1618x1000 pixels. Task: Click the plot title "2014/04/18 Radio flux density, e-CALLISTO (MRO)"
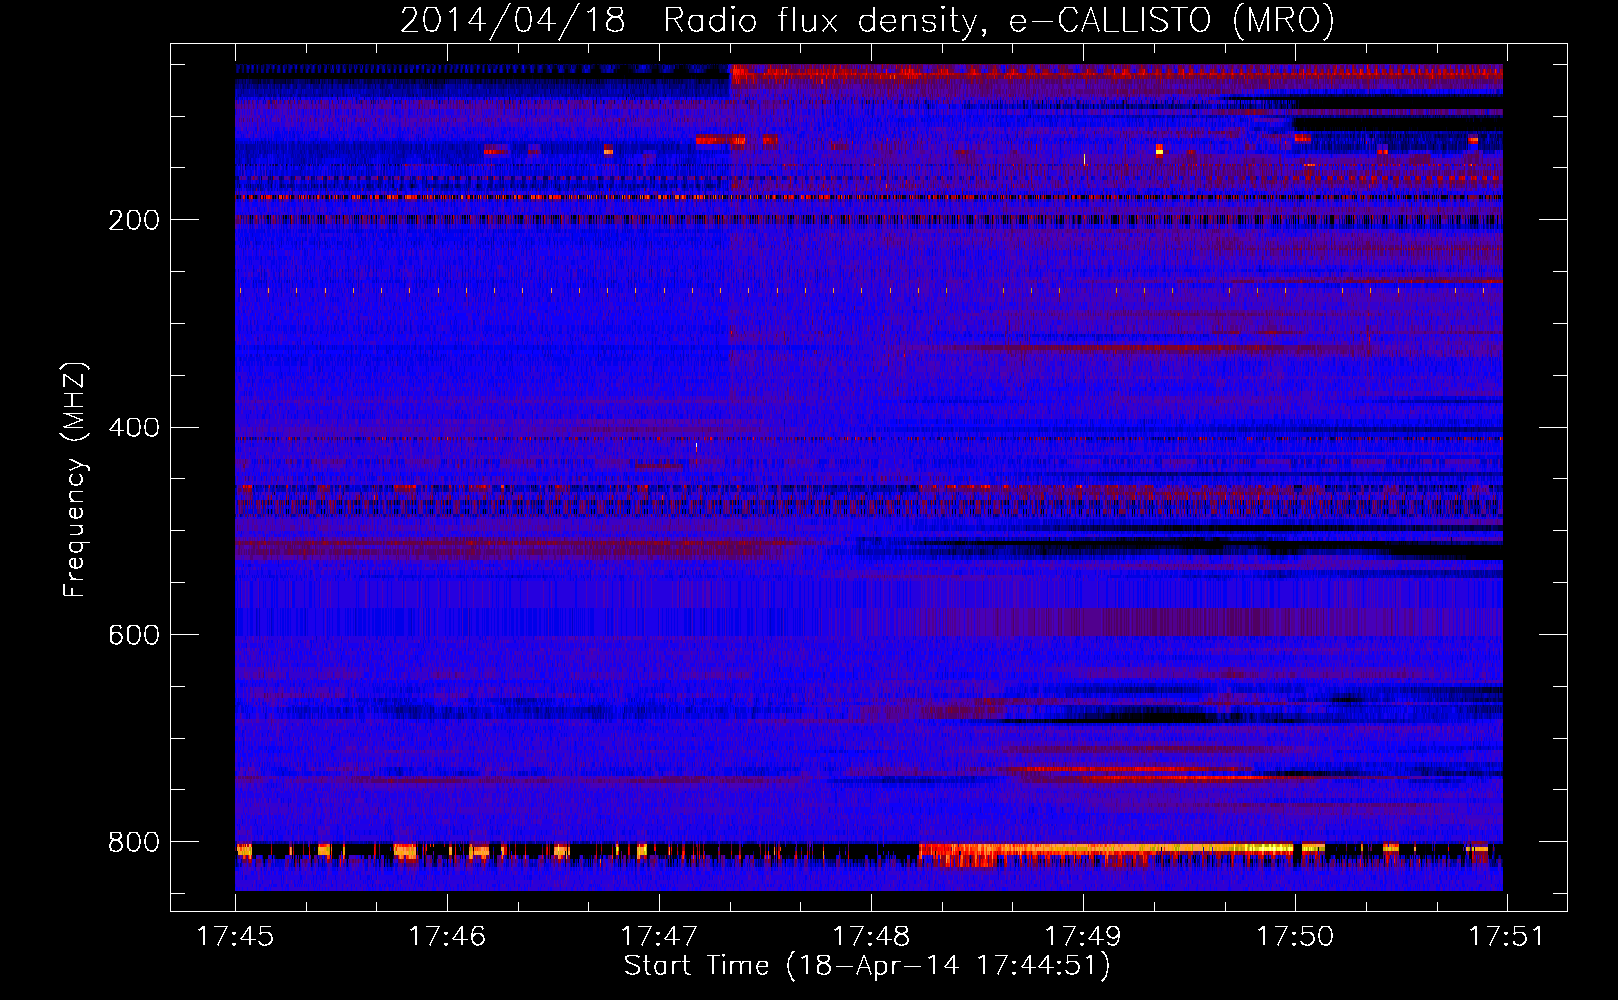[x=867, y=20]
